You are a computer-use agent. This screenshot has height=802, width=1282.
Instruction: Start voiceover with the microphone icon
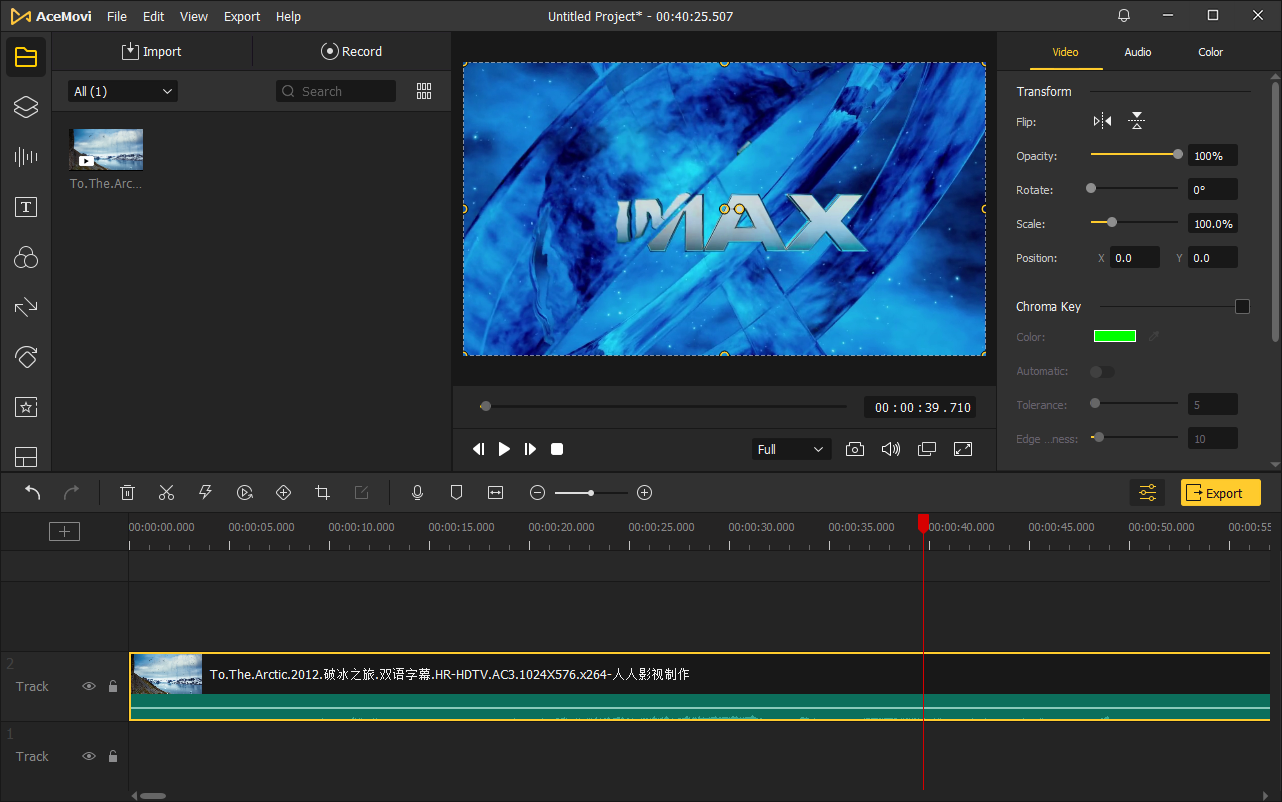coord(418,492)
